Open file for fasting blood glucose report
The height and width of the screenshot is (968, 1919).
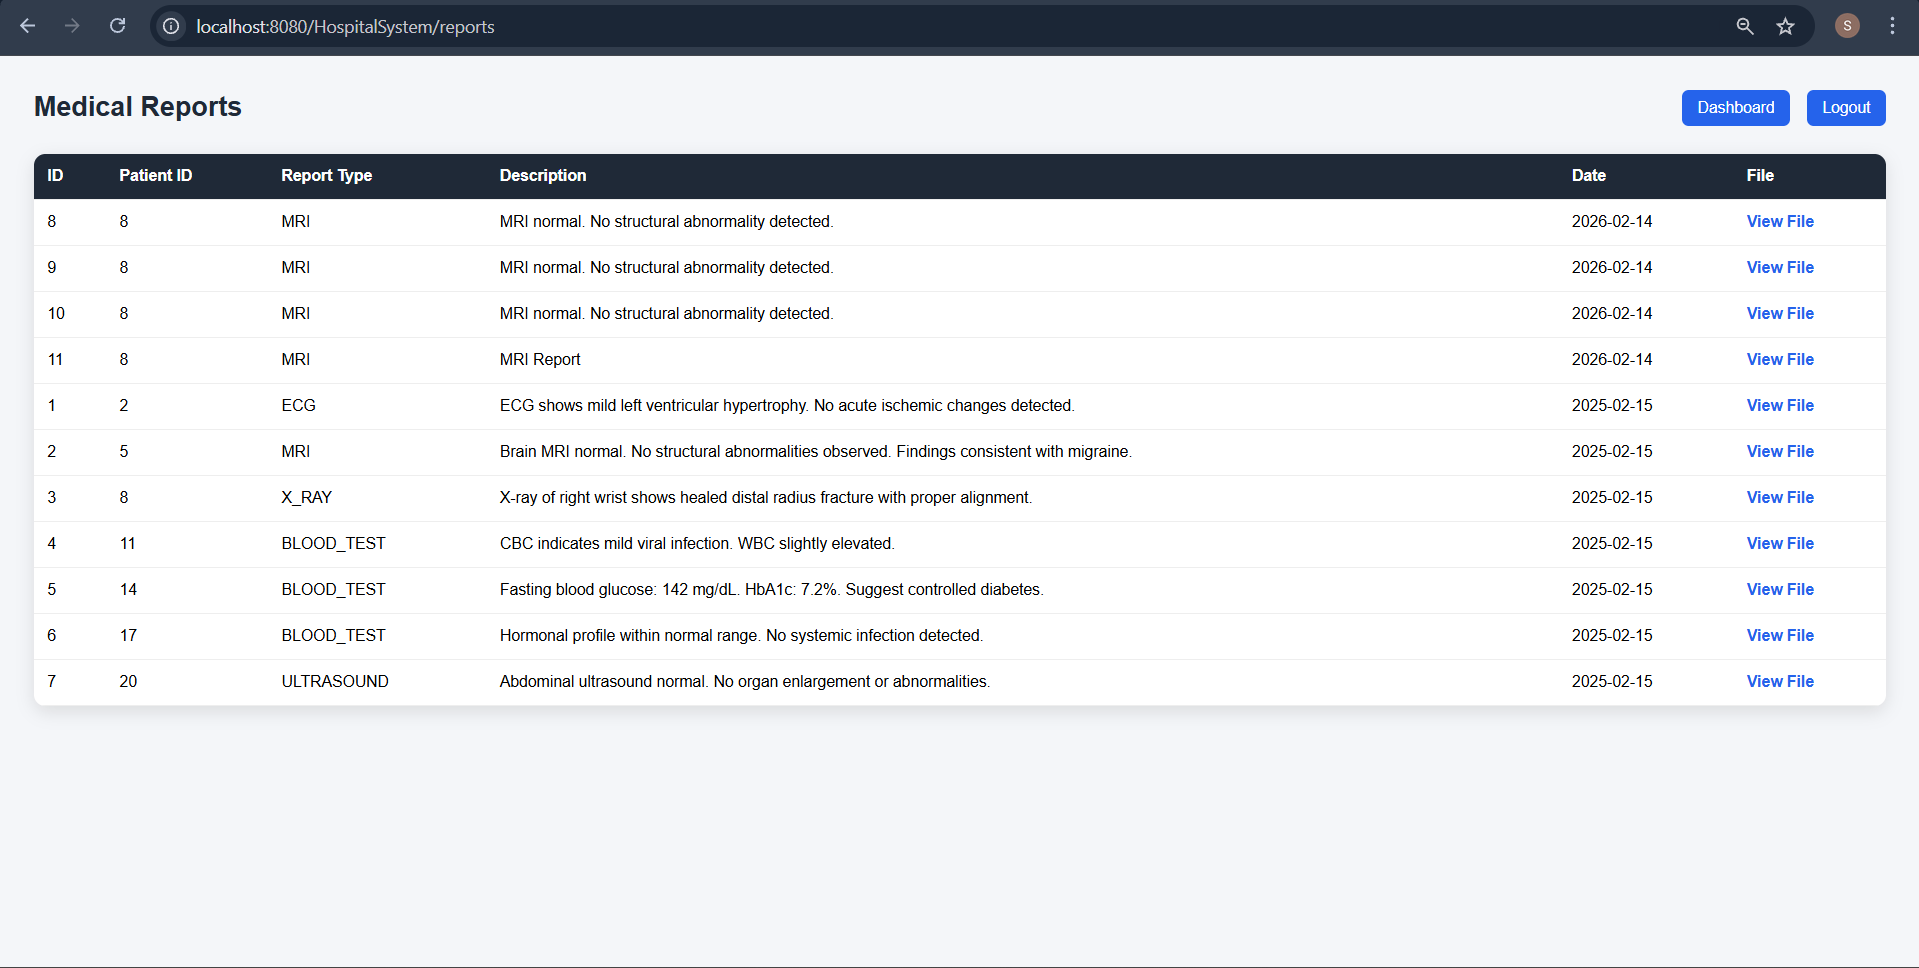(1779, 589)
